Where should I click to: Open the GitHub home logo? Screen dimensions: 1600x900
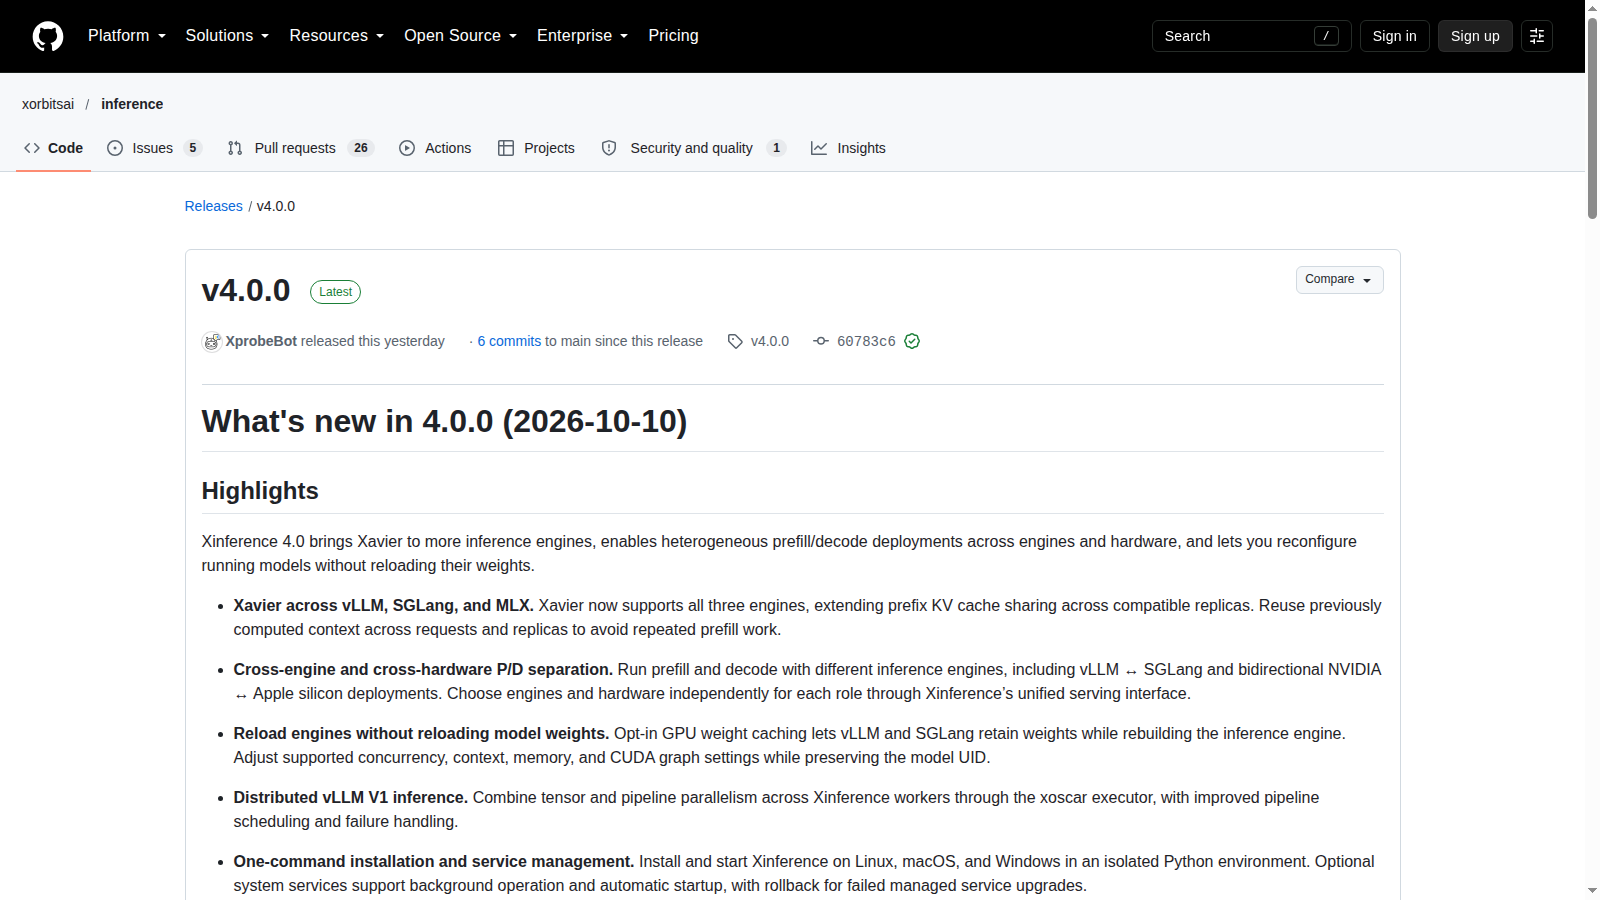48,36
